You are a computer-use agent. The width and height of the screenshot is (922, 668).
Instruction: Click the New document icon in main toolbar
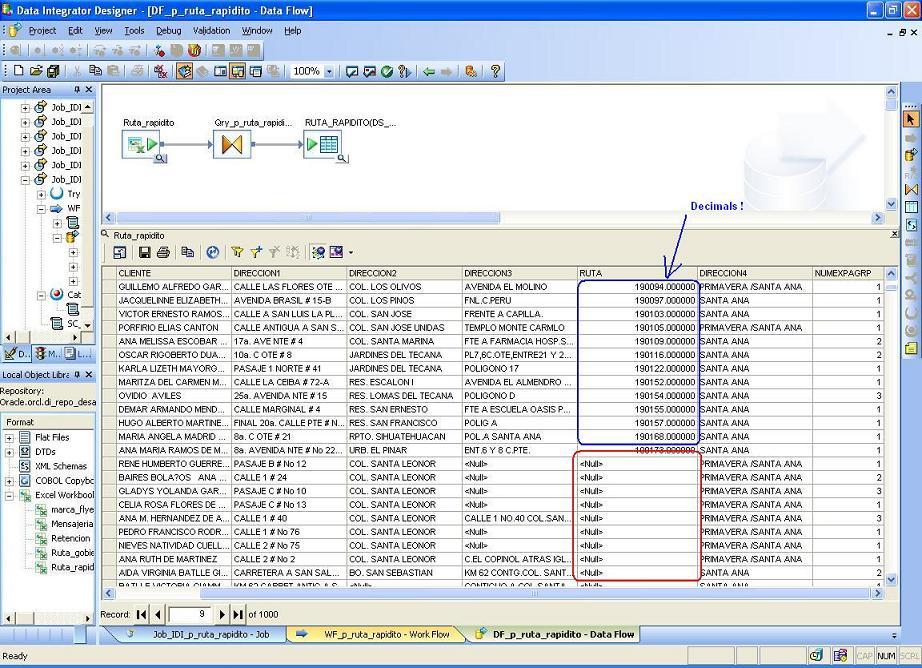click(19, 71)
